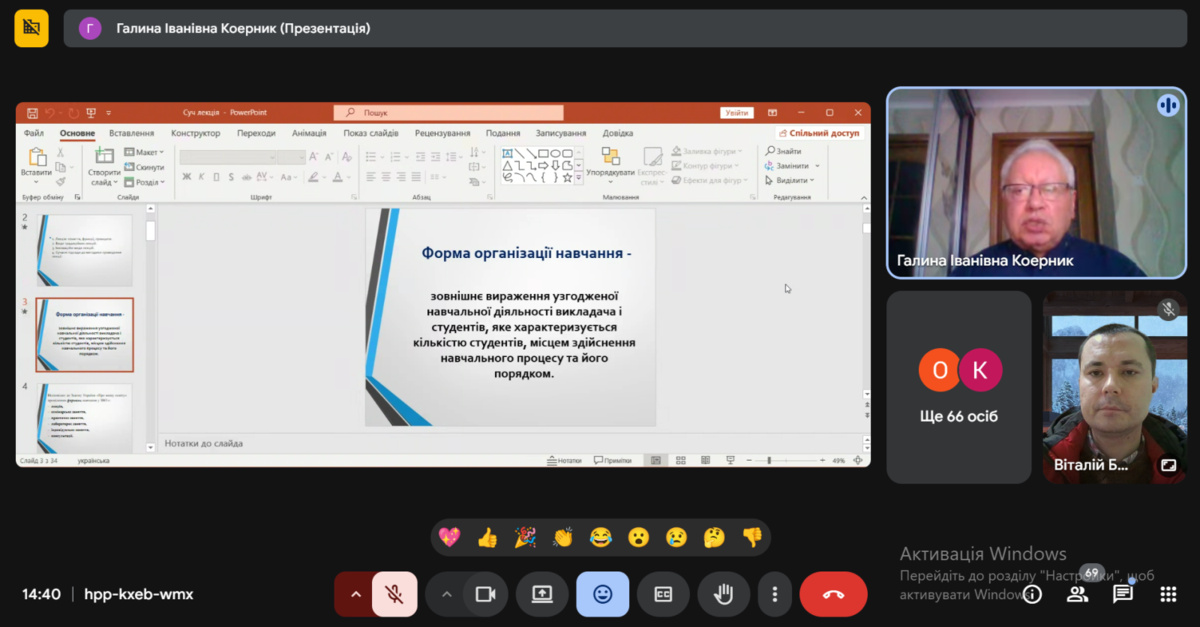Expand audio settings arrow beside microphone
The image size is (1200, 627).
point(355,594)
